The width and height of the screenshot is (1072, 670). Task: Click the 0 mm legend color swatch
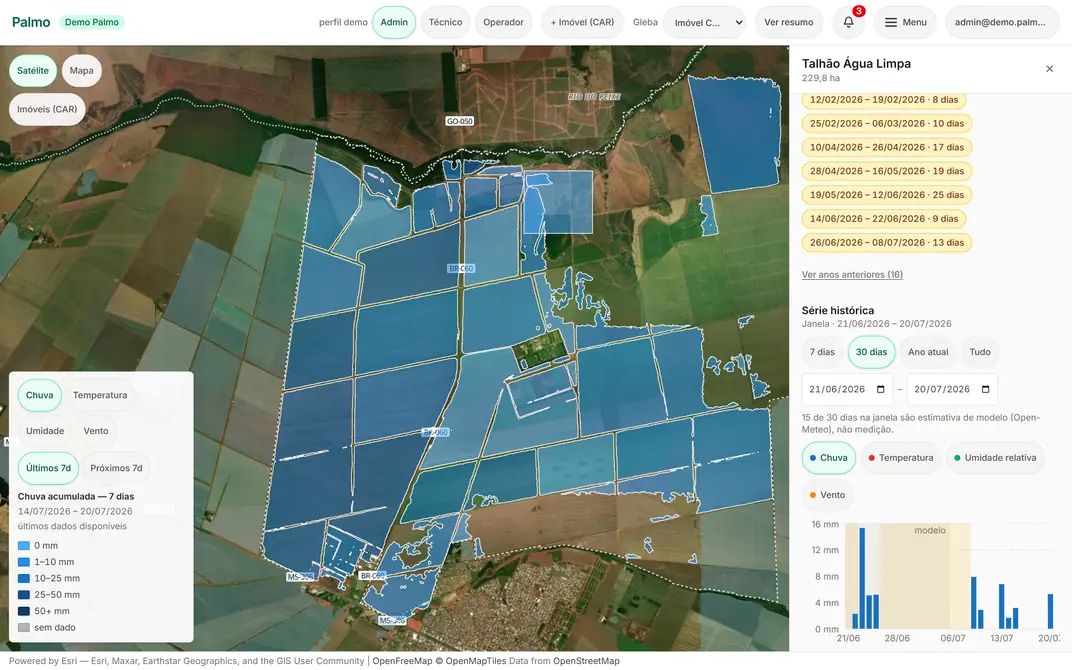tap(24, 546)
